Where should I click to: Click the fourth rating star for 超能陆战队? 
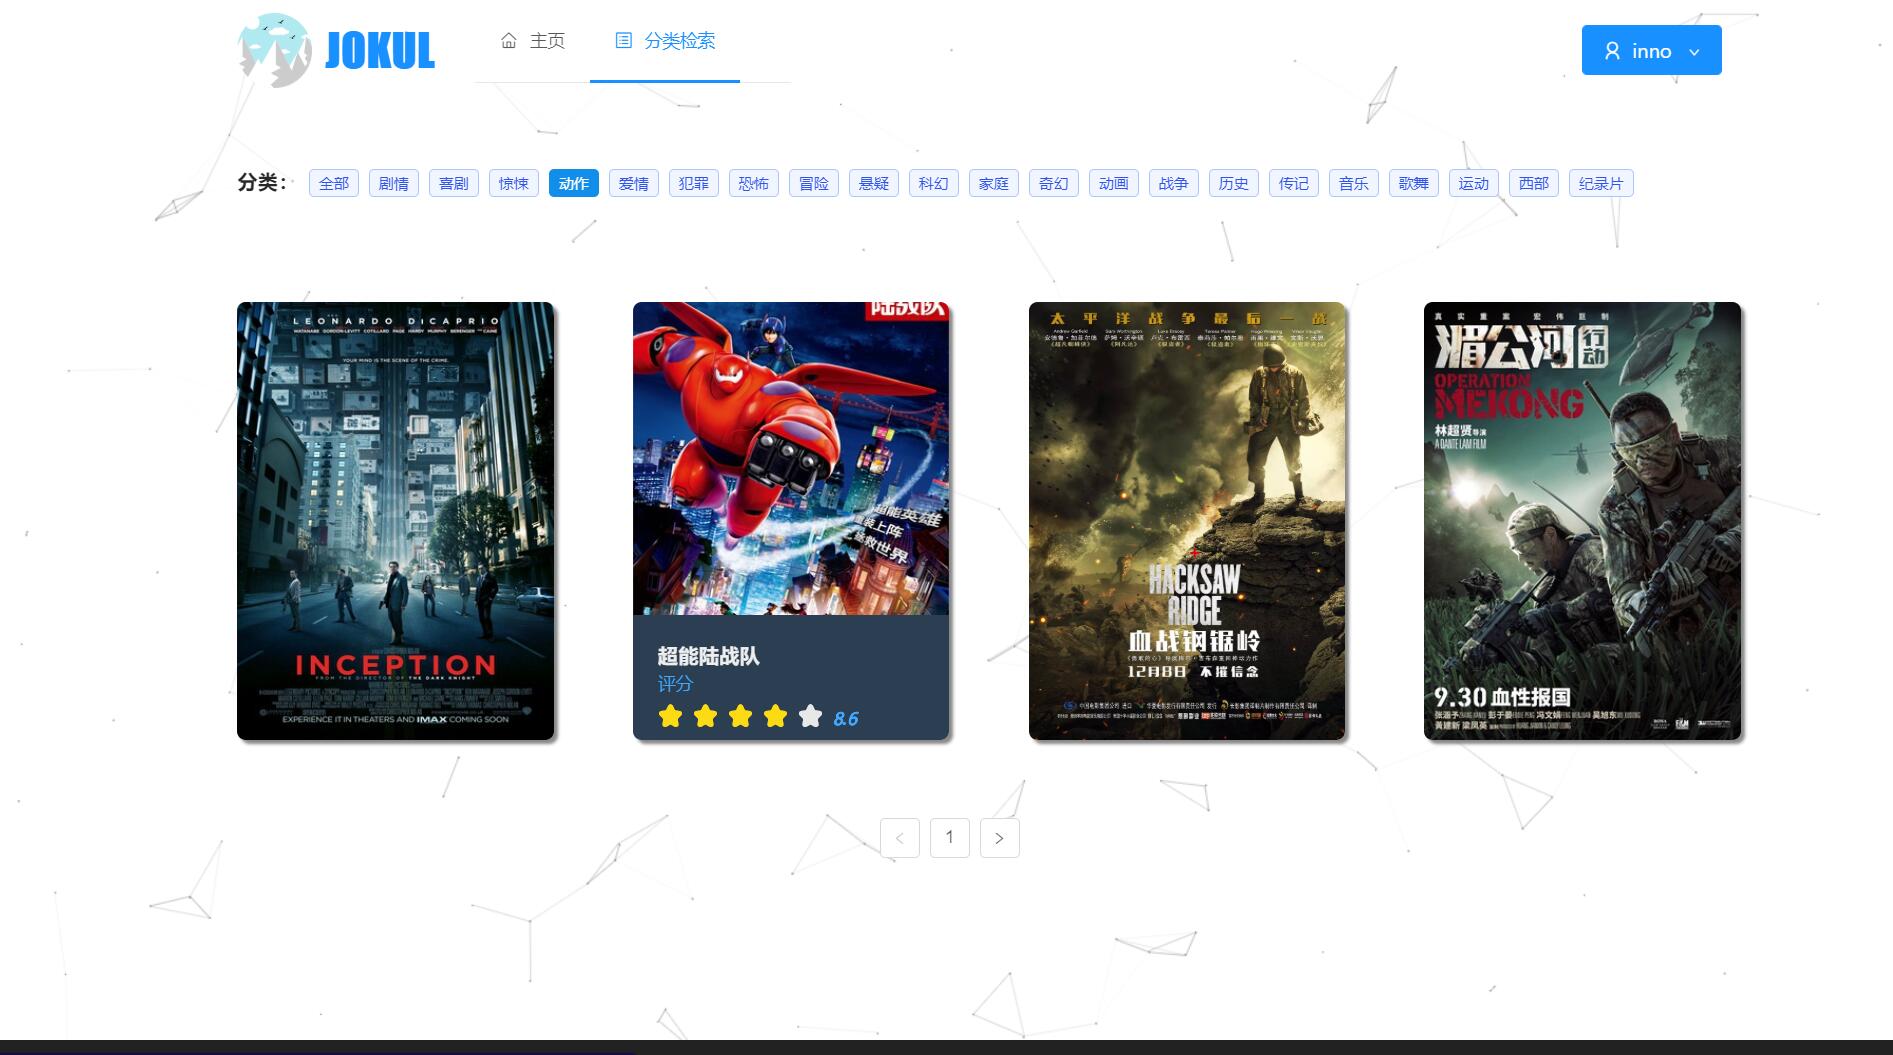[776, 716]
